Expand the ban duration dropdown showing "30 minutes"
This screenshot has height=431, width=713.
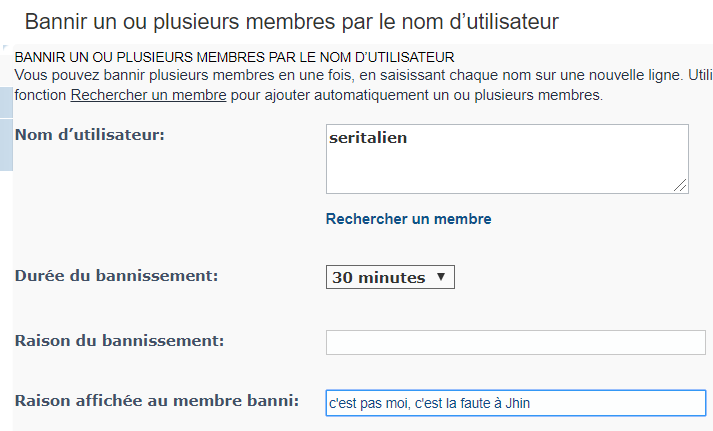pyautogui.click(x=390, y=277)
